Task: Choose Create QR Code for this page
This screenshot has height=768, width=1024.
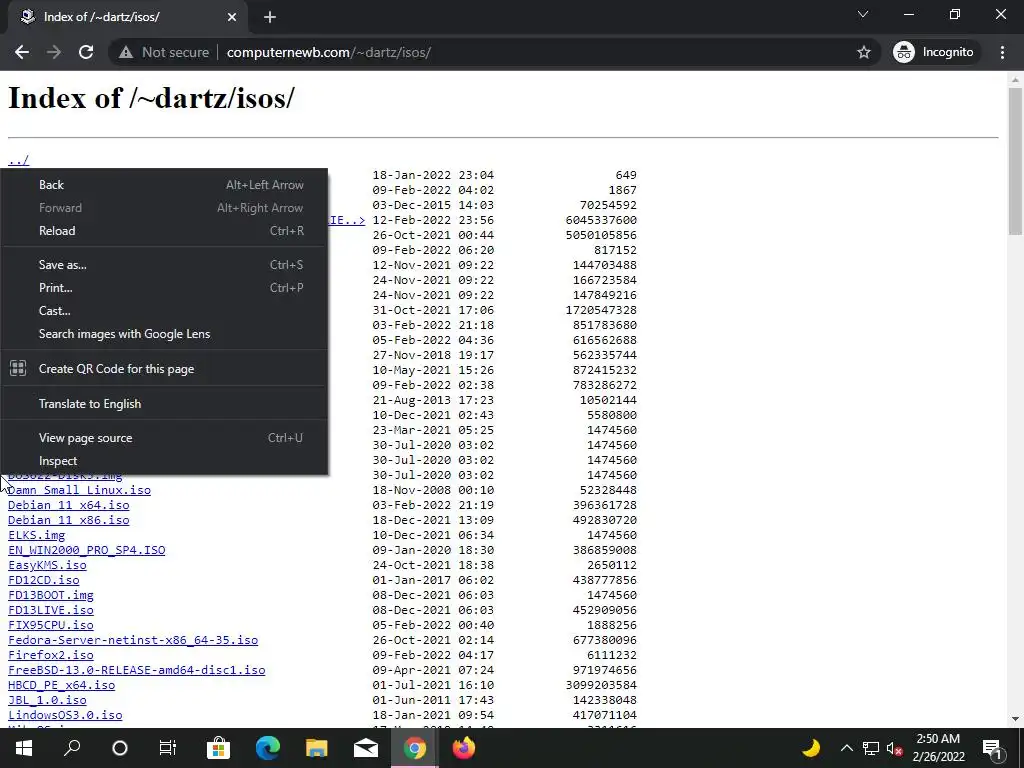Action: coord(164,369)
